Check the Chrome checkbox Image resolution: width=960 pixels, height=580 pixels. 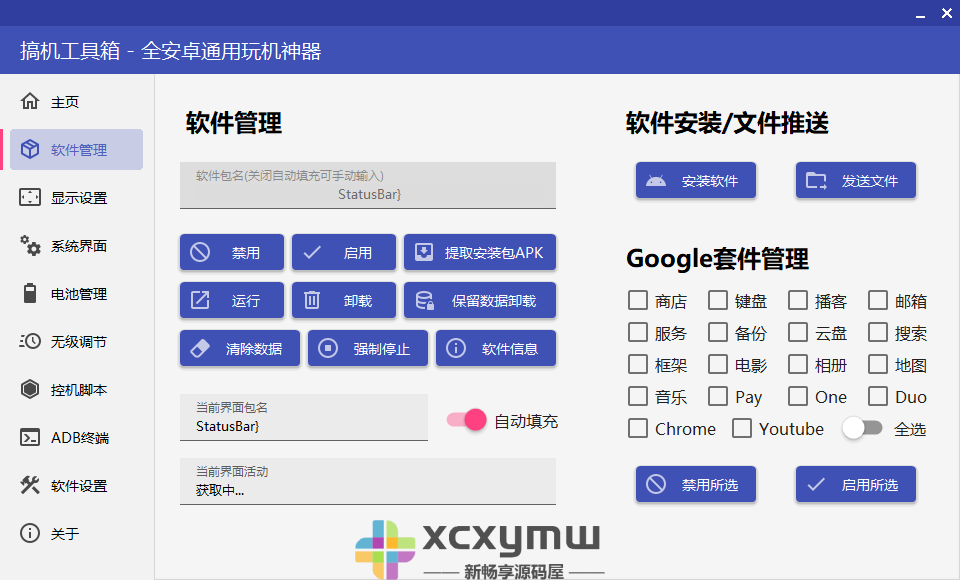click(637, 428)
